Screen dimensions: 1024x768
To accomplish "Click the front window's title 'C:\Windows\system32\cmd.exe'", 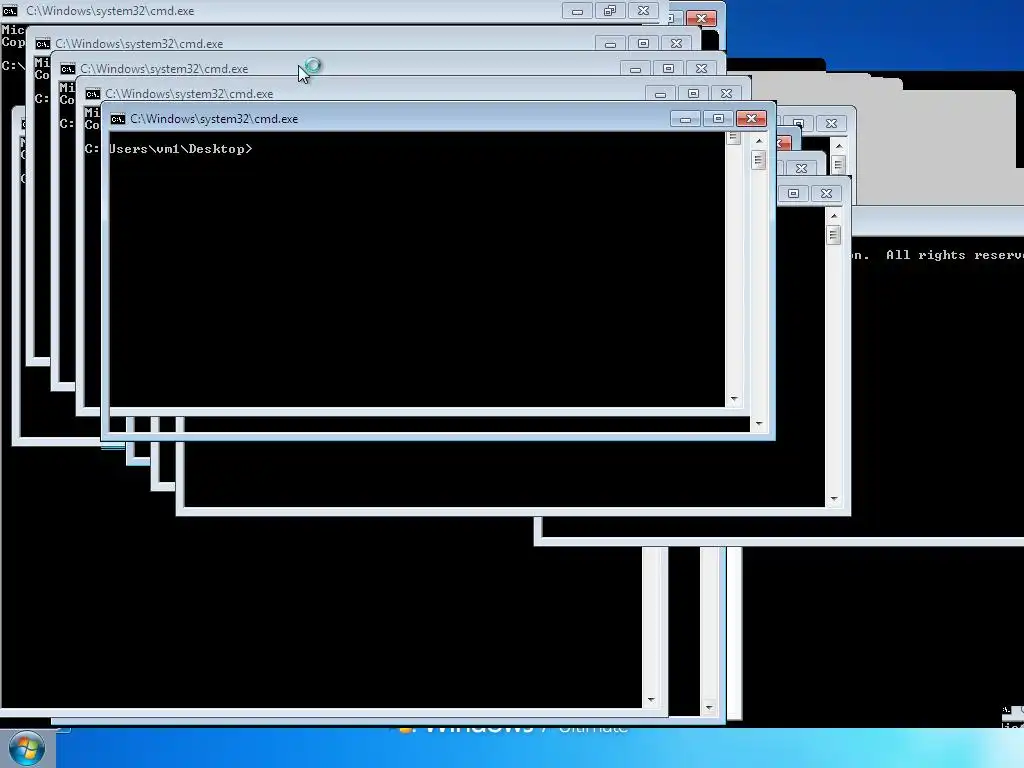I will 214,119.
